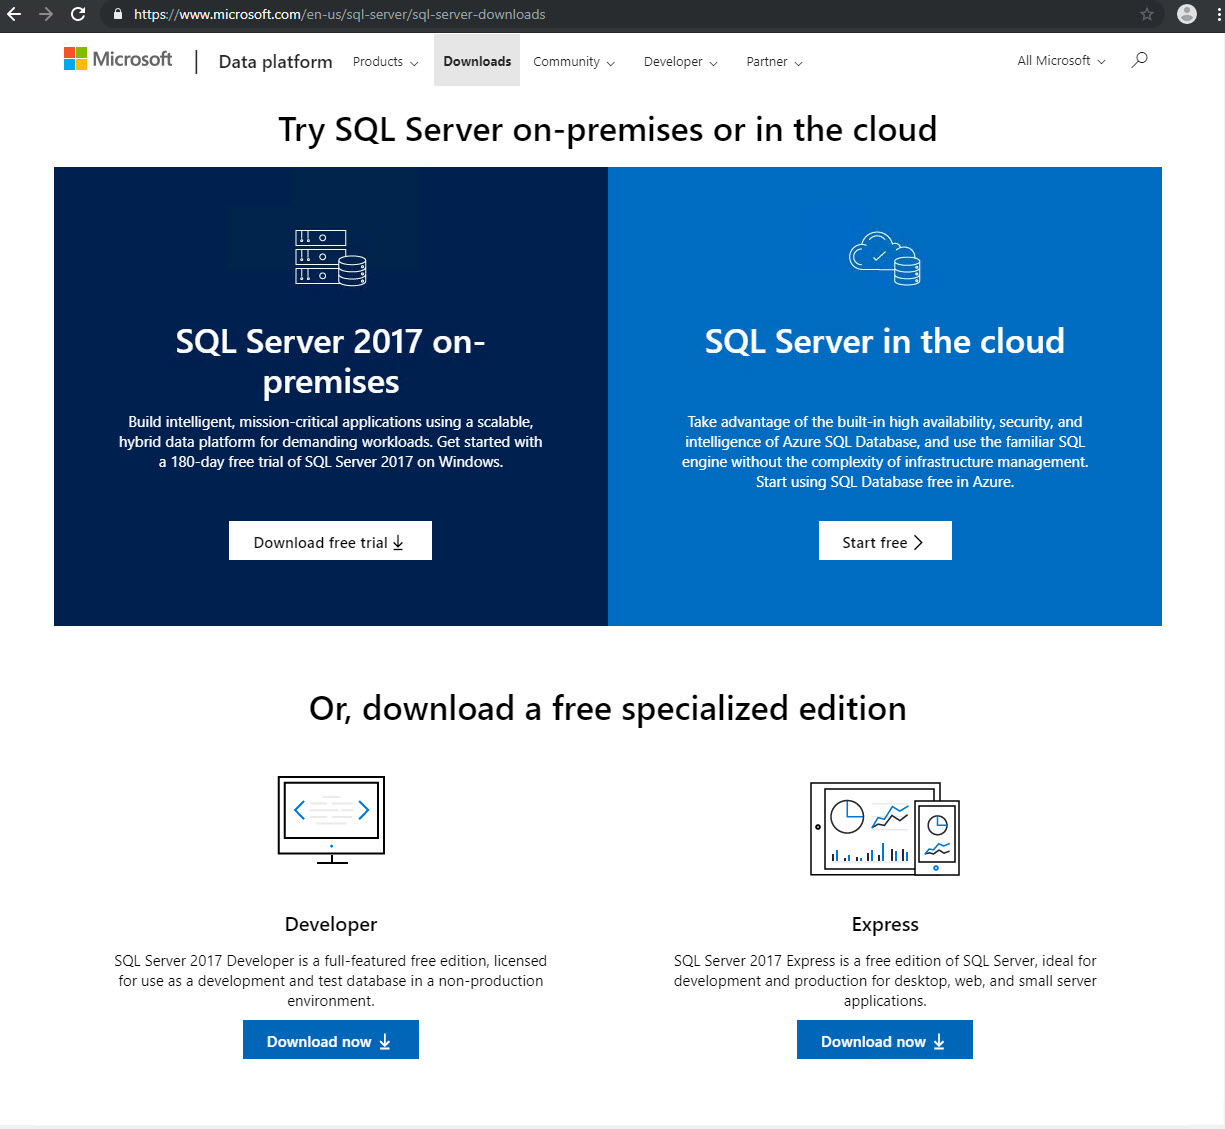Bookmark this page with the star icon
The height and width of the screenshot is (1129, 1225).
click(x=1147, y=14)
